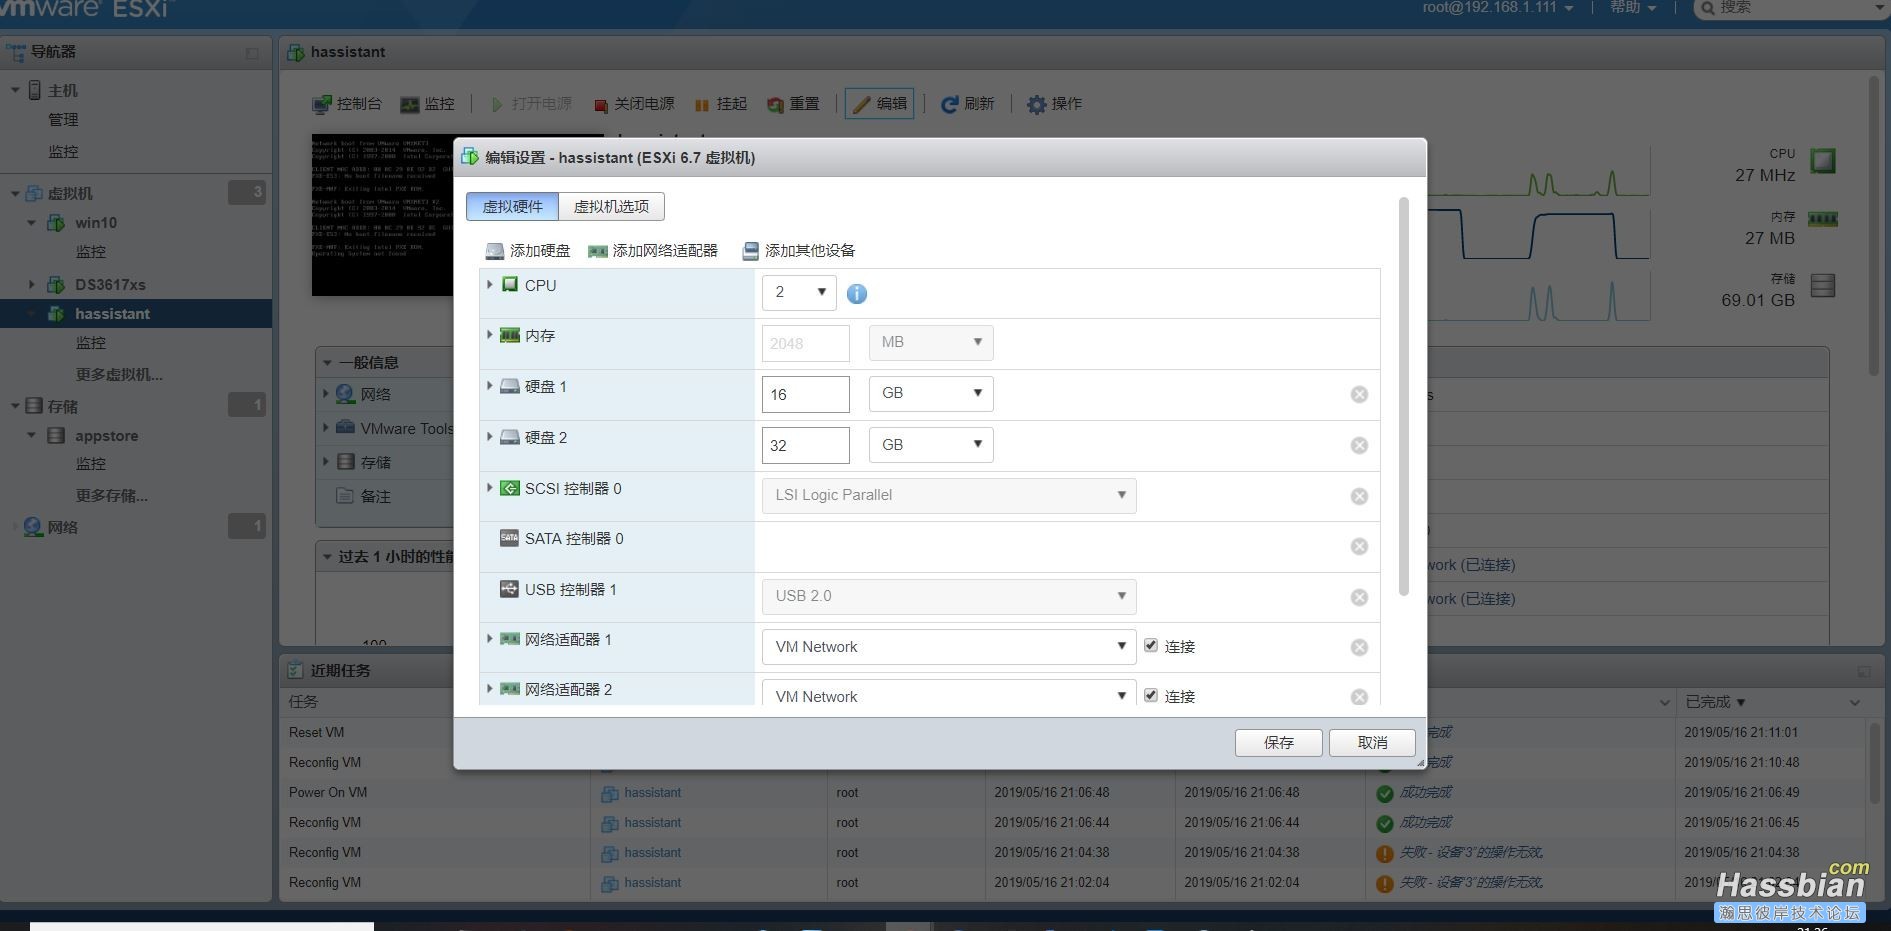Click 取消 cancel button
This screenshot has height=931, width=1891.
[1372, 743]
